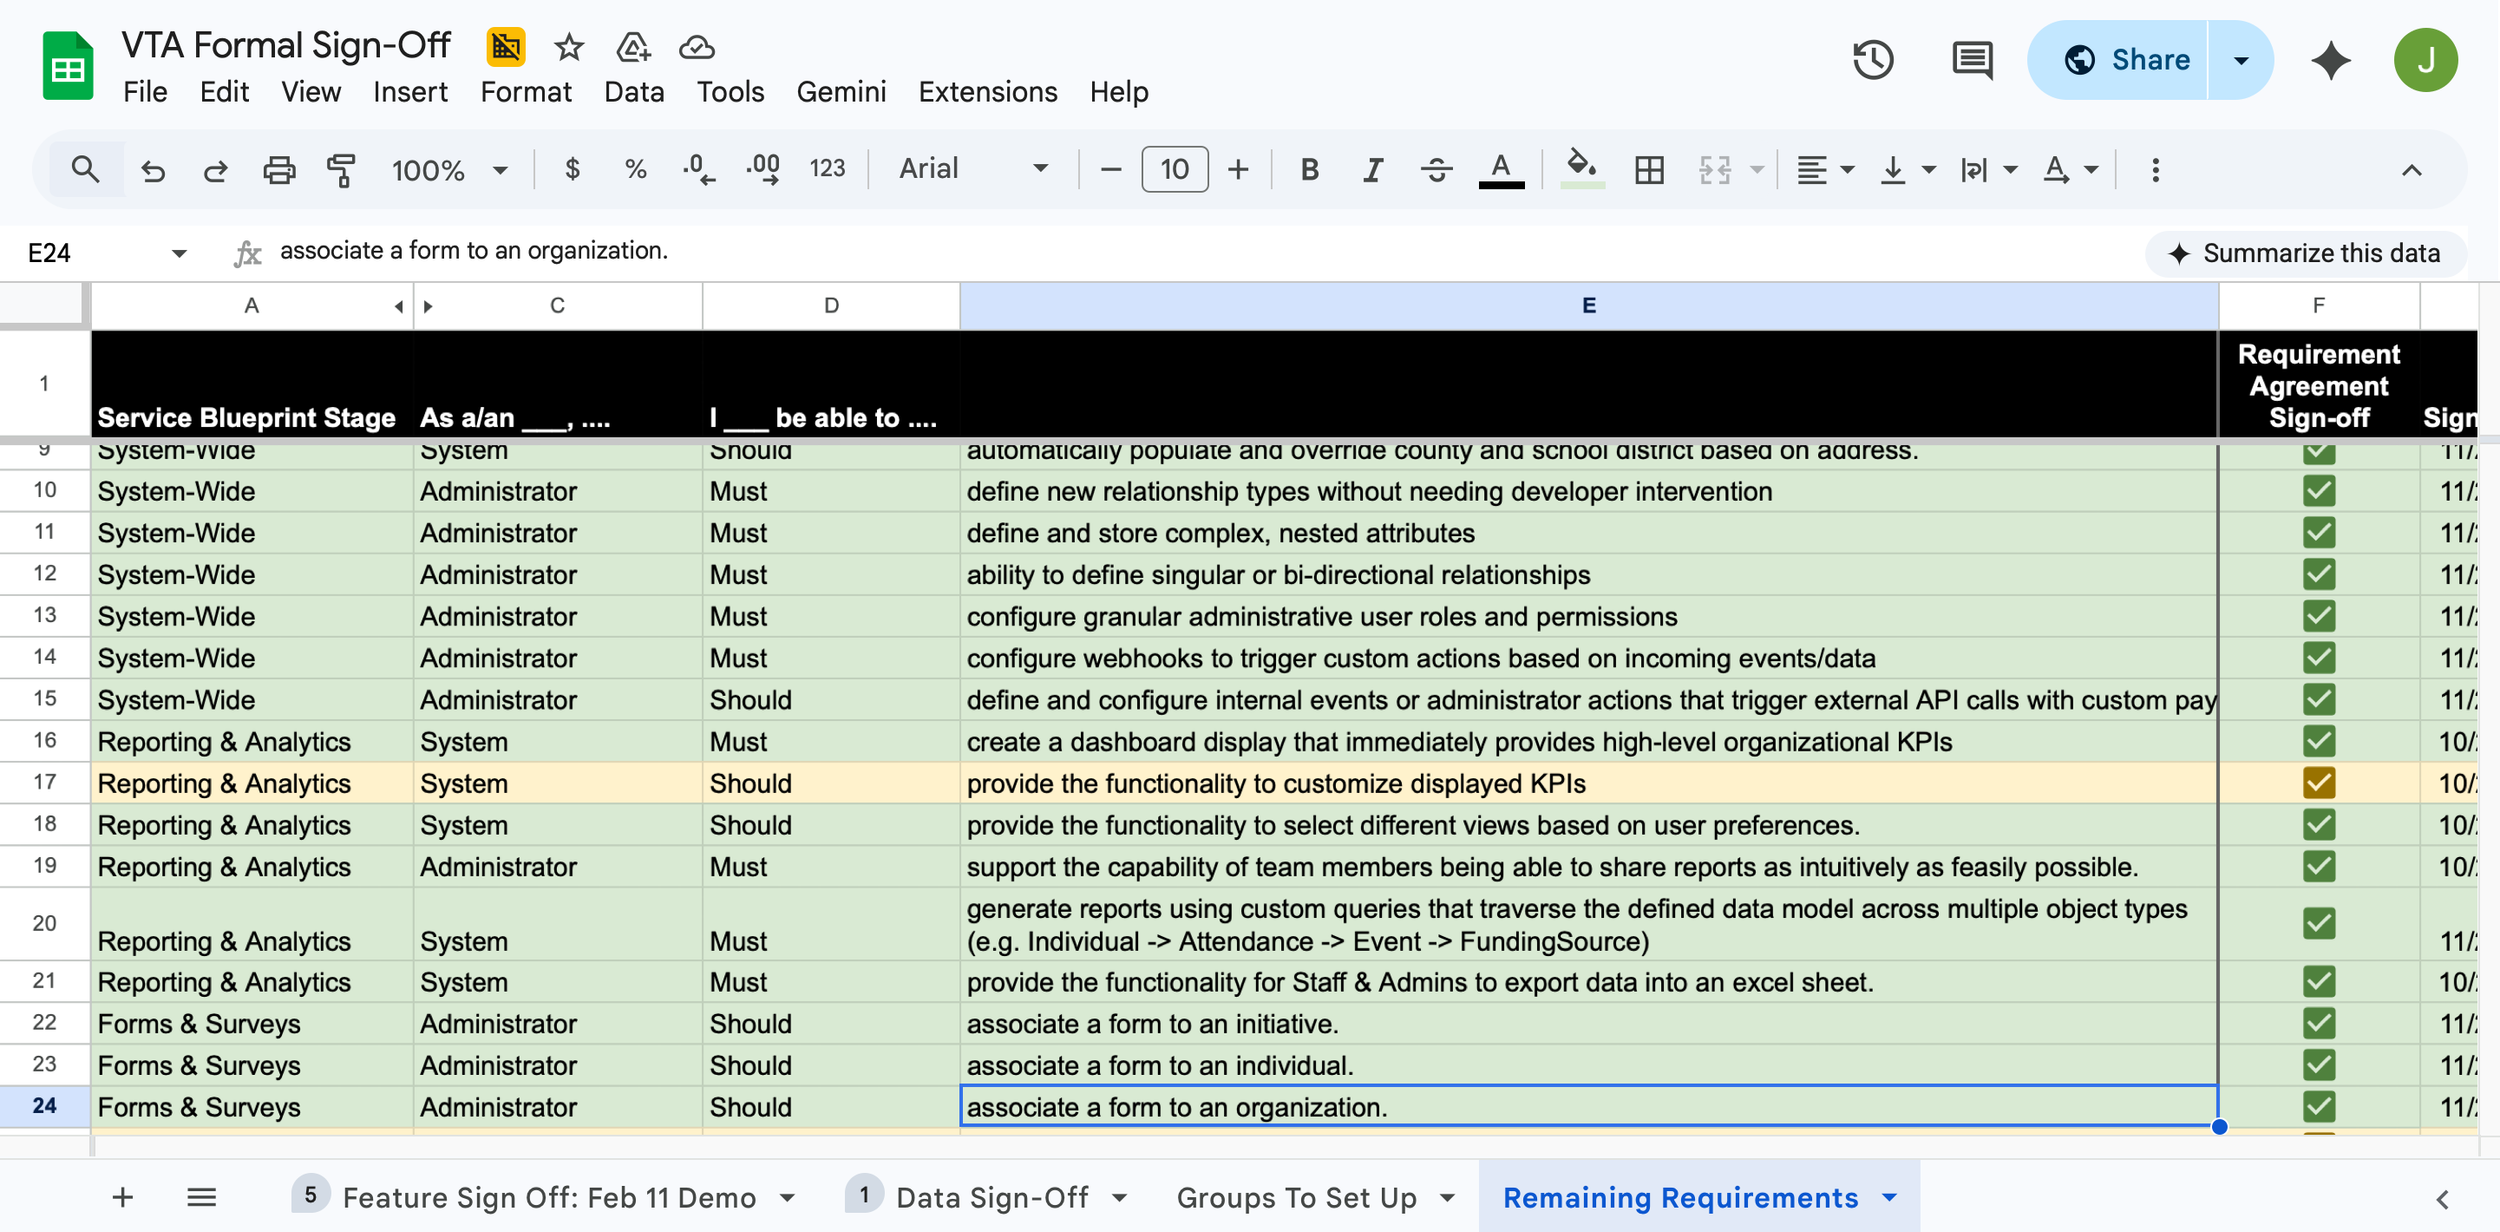Image resolution: width=2500 pixels, height=1232 pixels.
Task: Uncheck the sign-off checkbox in row 17
Action: pos(2318,783)
